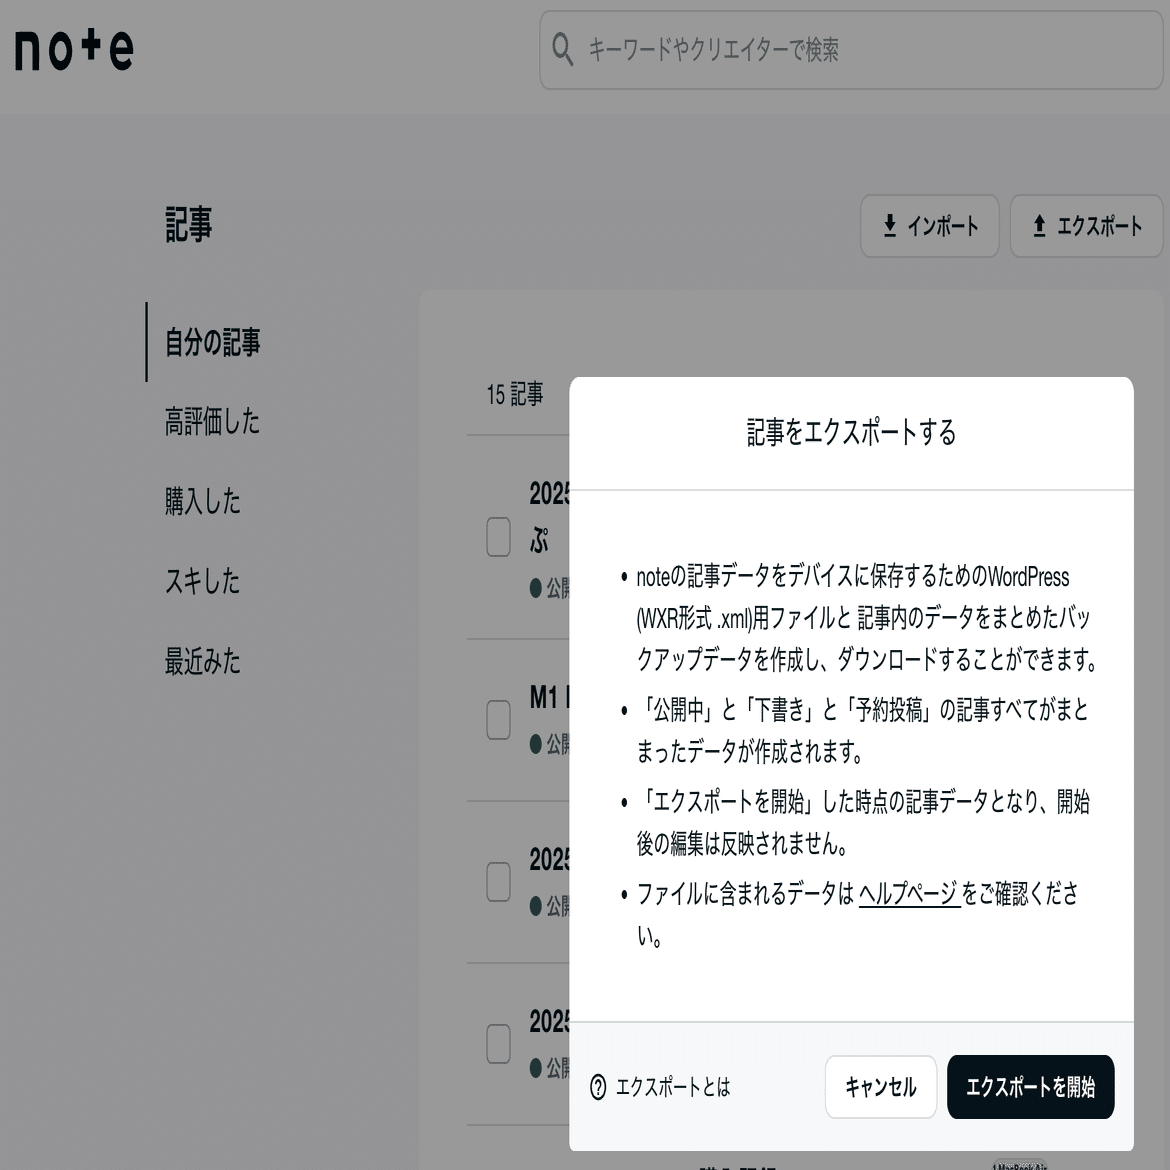Click the download arrow icon on インポート
Image resolution: width=1170 pixels, height=1170 pixels.
[888, 226]
